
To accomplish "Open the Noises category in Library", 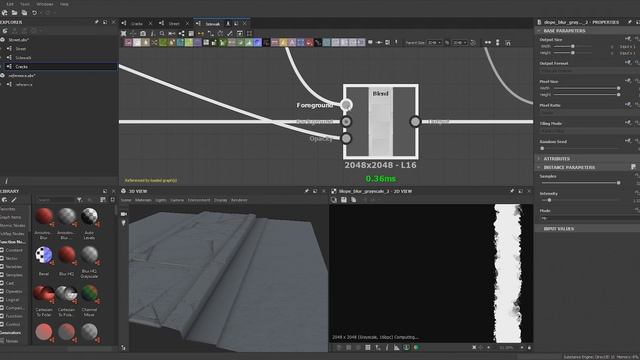I will (x=12, y=341).
